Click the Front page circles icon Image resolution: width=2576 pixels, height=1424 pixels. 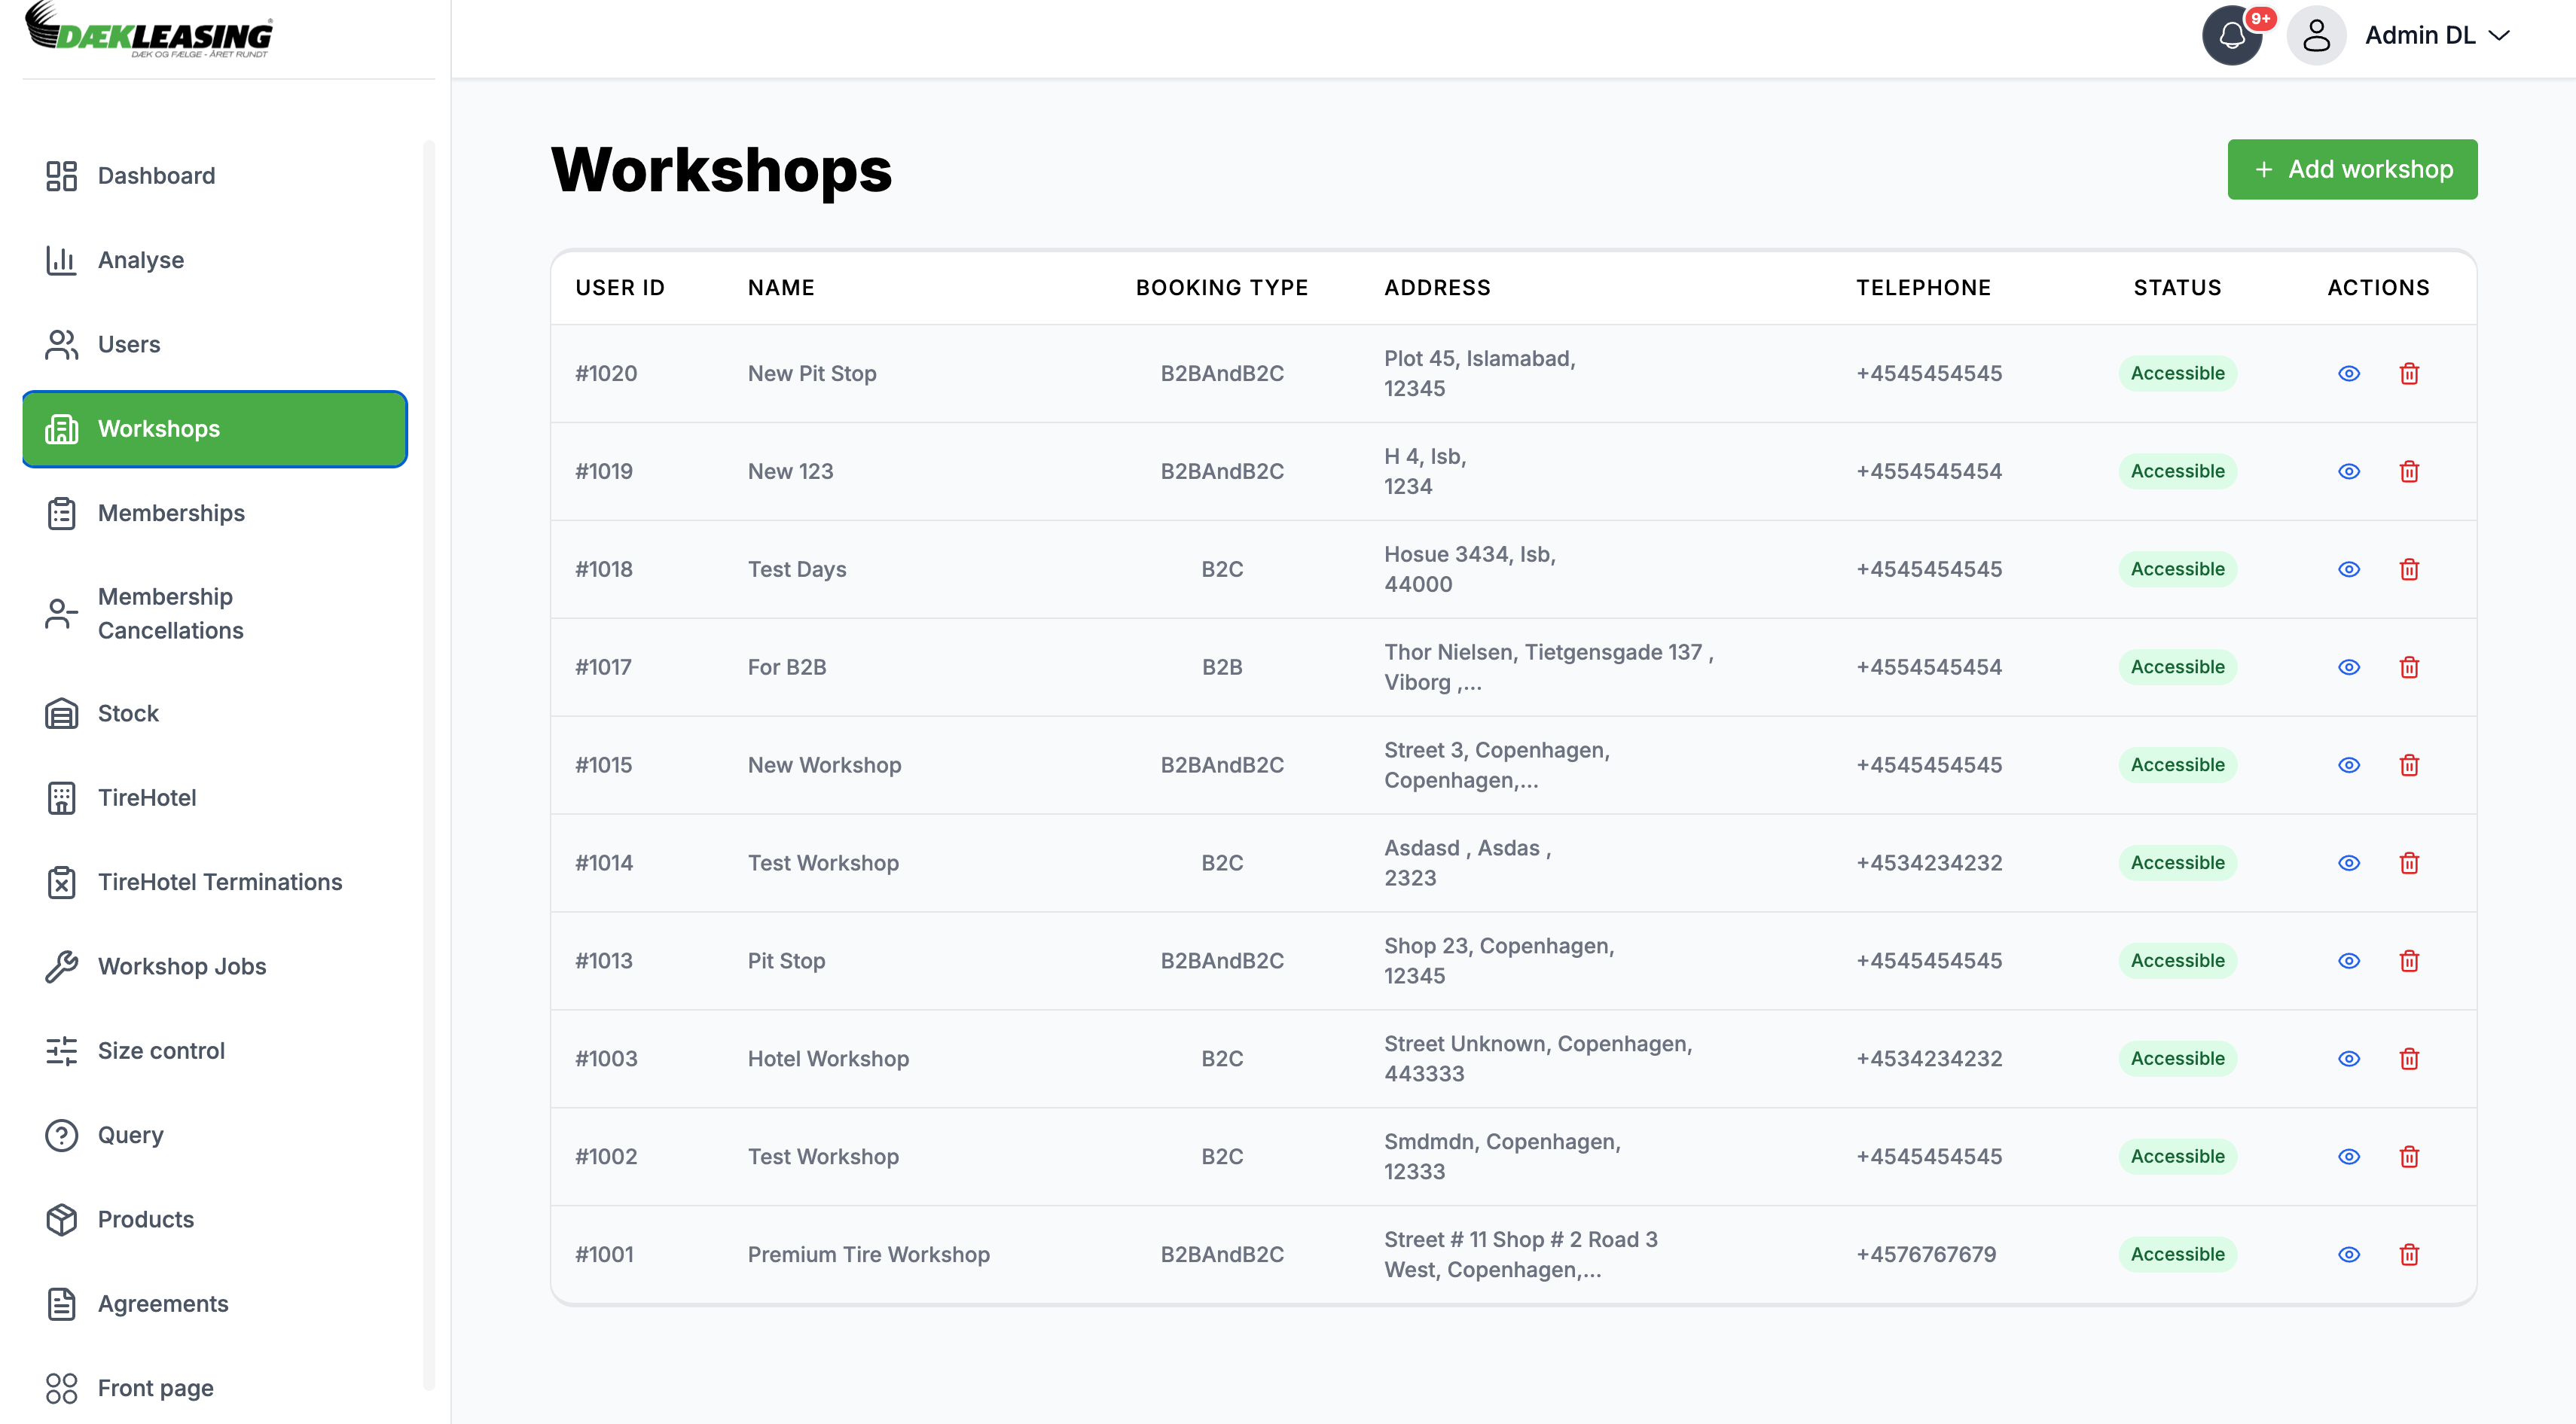click(x=61, y=1388)
